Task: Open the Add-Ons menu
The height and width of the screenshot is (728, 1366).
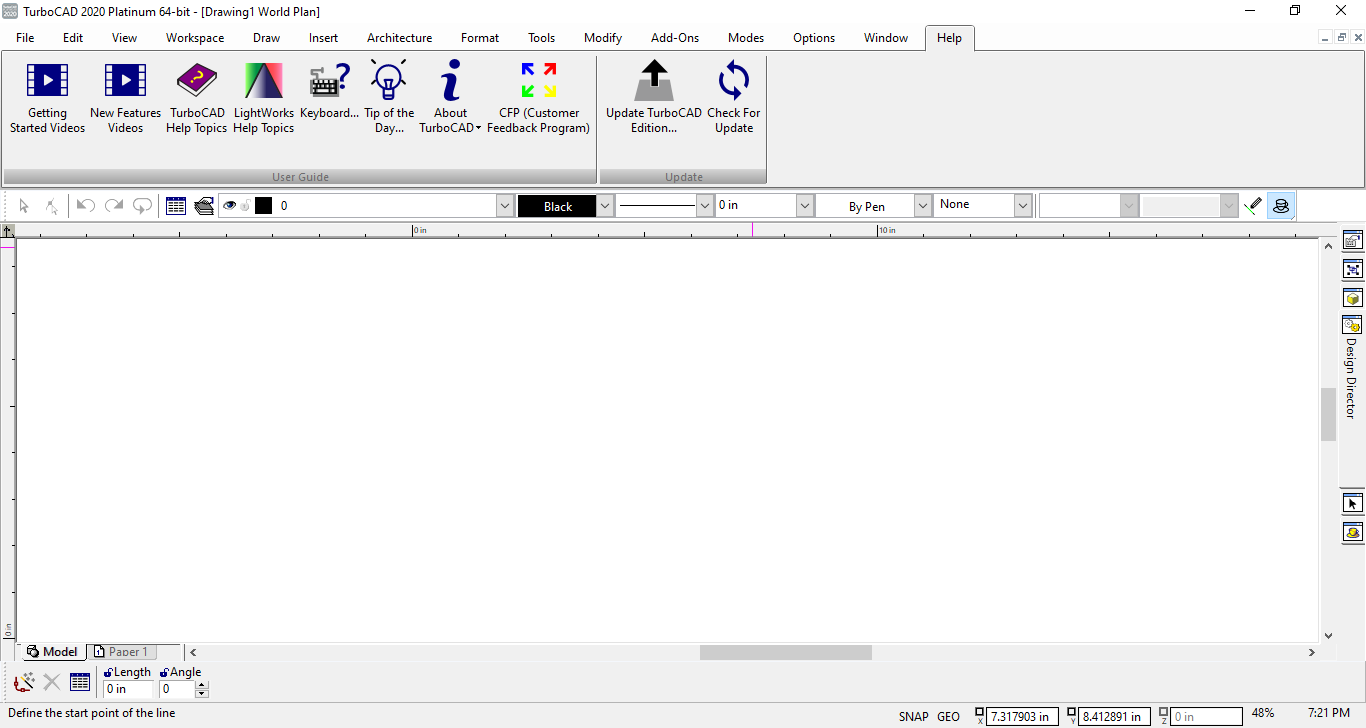Action: [675, 38]
